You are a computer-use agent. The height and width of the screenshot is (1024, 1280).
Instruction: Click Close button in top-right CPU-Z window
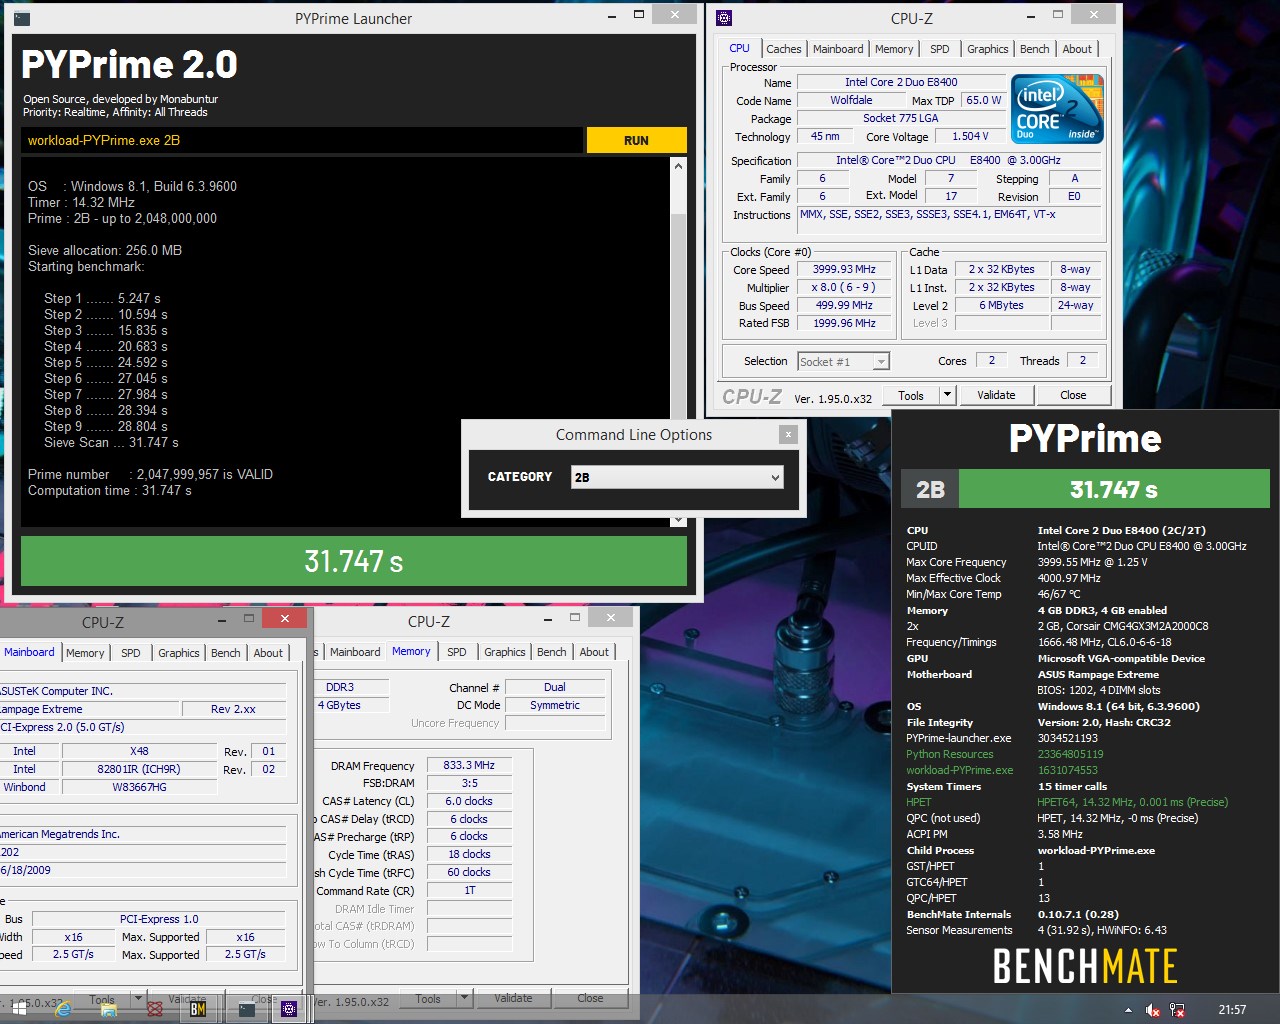tap(1073, 395)
